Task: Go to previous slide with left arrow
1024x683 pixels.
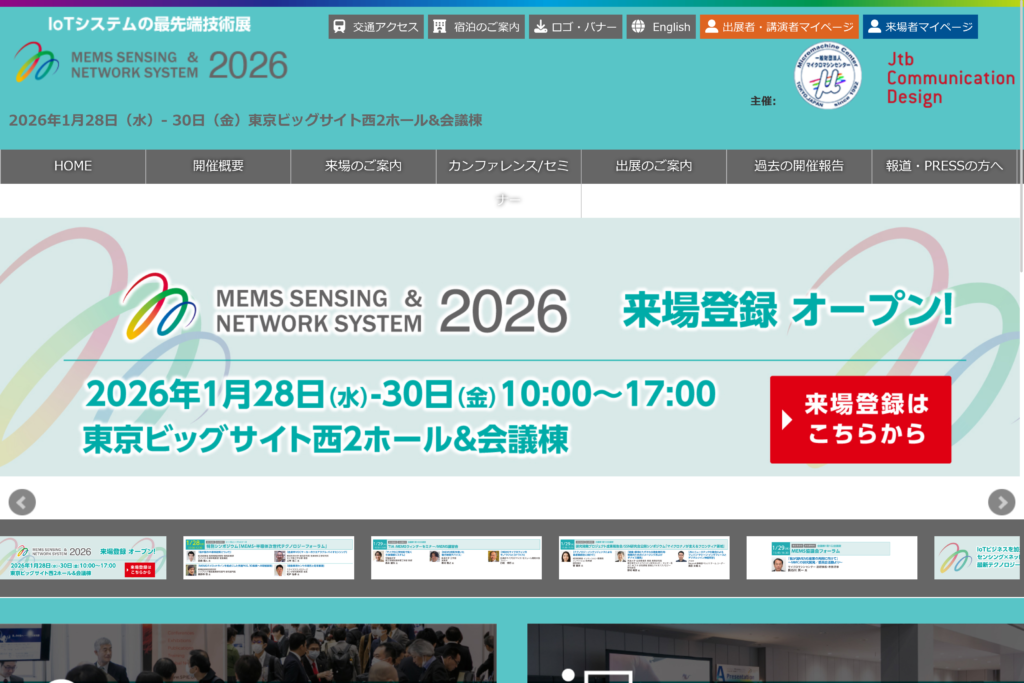Action: click(22, 502)
